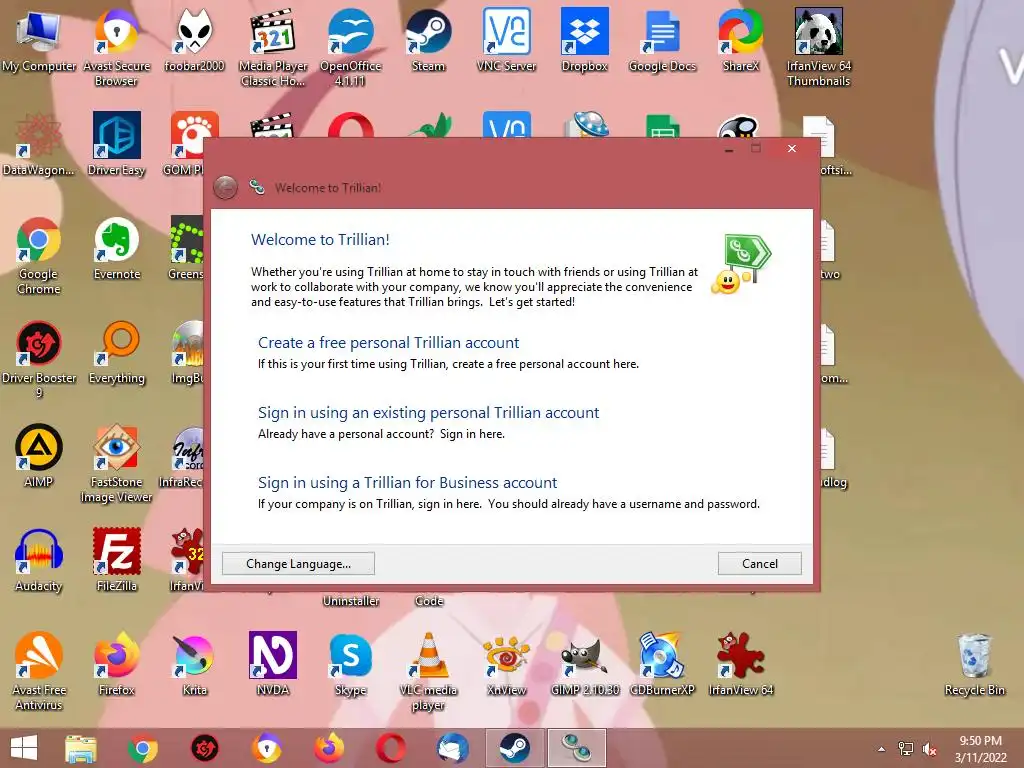Select the AIMP desktop icon
1024x768 pixels.
(39, 456)
